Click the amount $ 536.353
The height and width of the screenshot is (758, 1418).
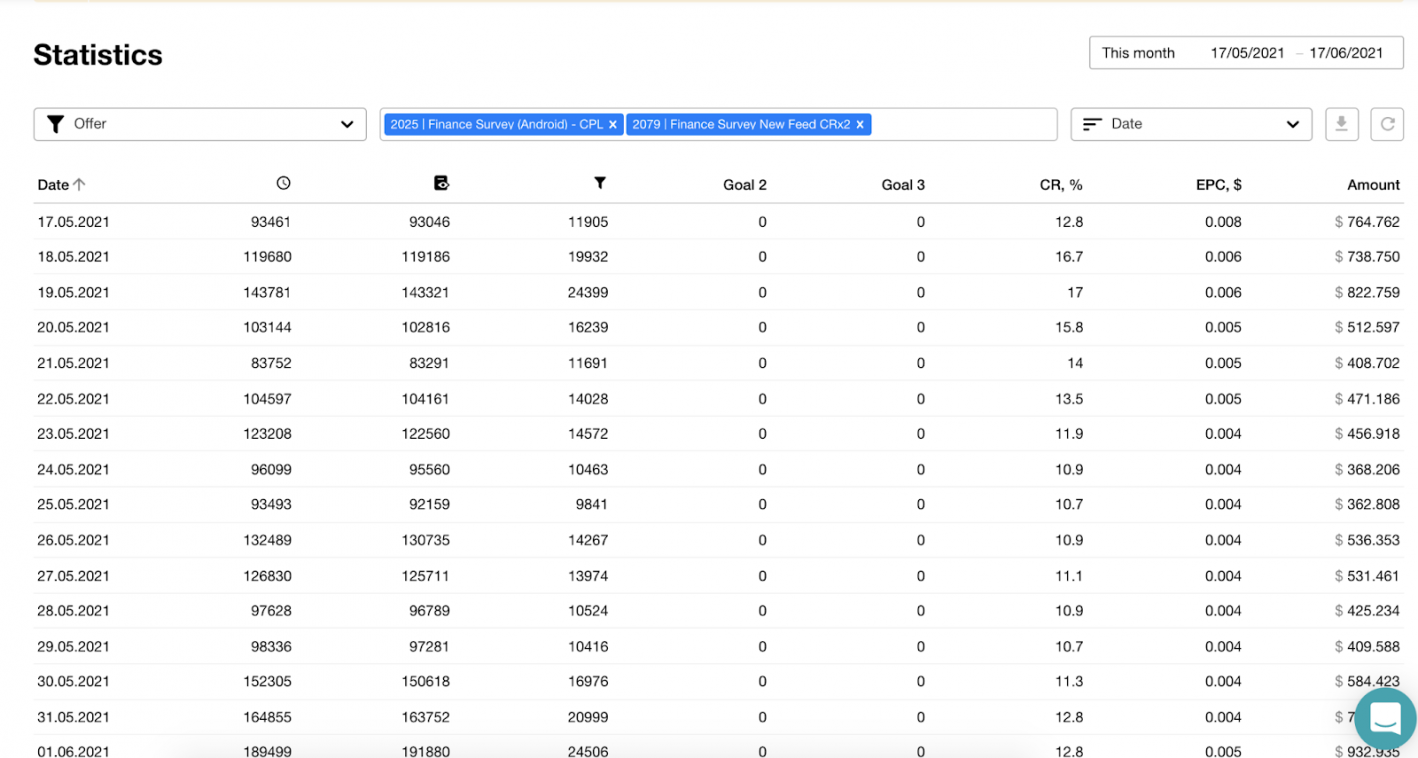[x=1367, y=540]
